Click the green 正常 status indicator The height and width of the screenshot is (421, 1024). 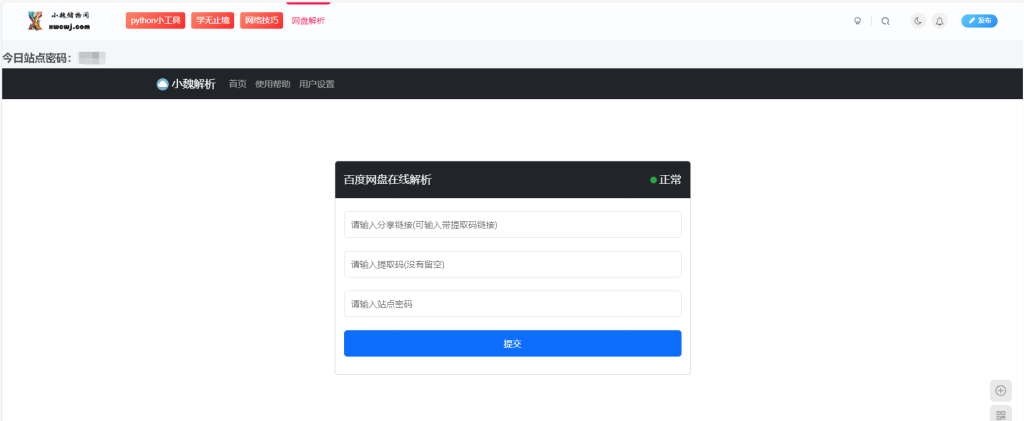pos(665,180)
